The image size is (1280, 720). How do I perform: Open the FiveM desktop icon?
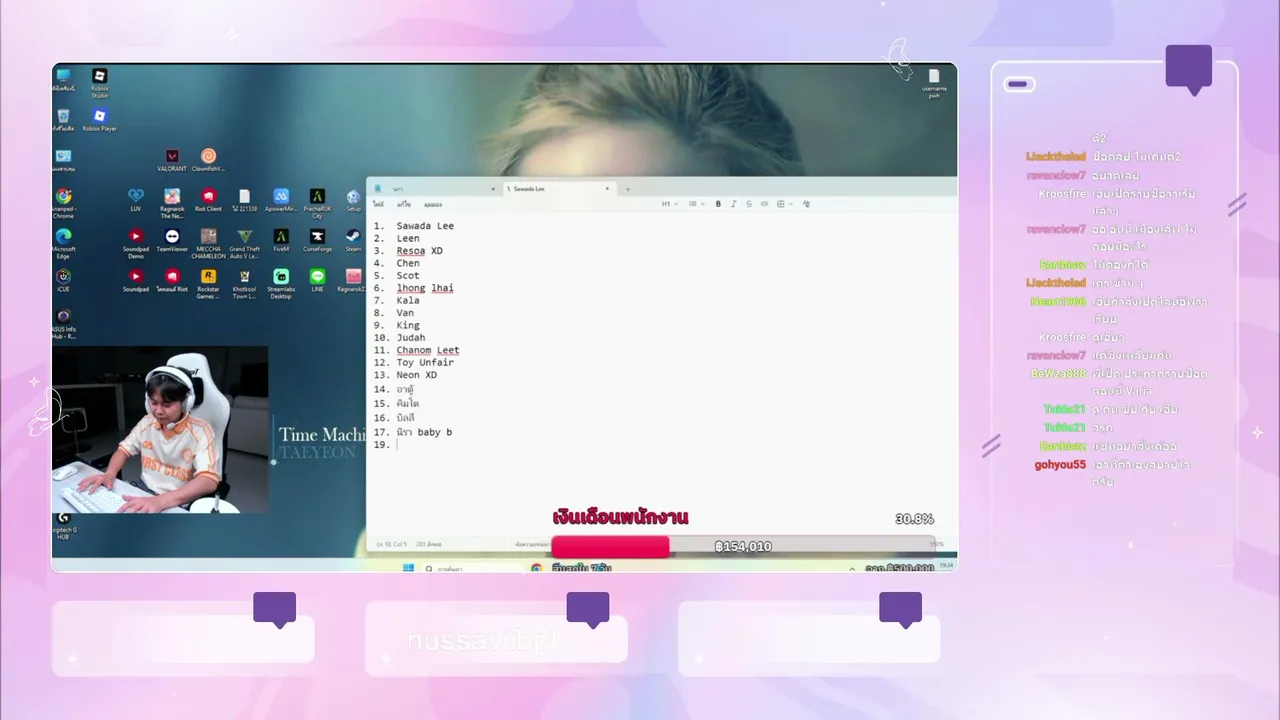281,241
